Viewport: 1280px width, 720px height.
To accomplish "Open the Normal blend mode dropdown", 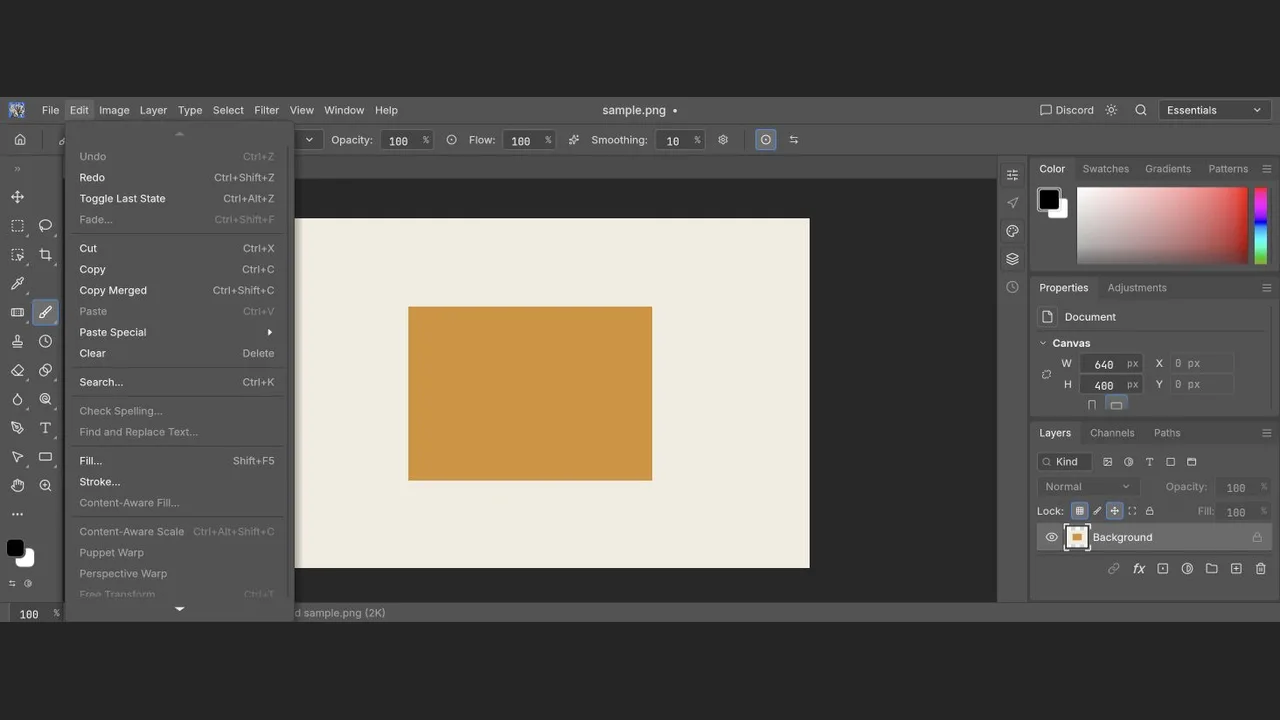I will tap(1087, 487).
